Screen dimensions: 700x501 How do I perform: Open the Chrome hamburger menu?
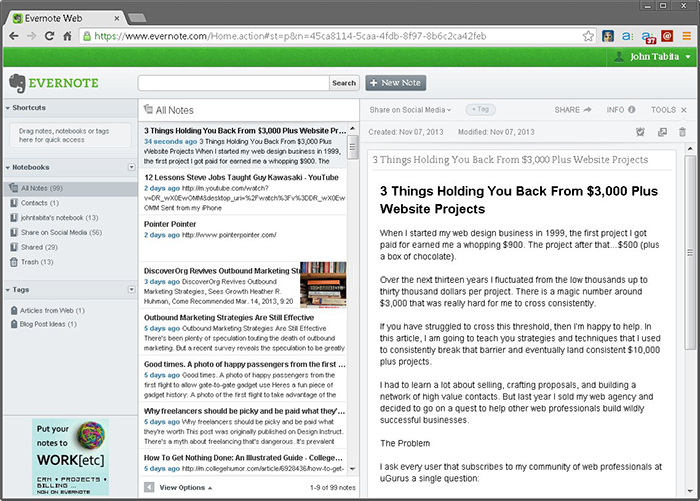click(x=686, y=35)
